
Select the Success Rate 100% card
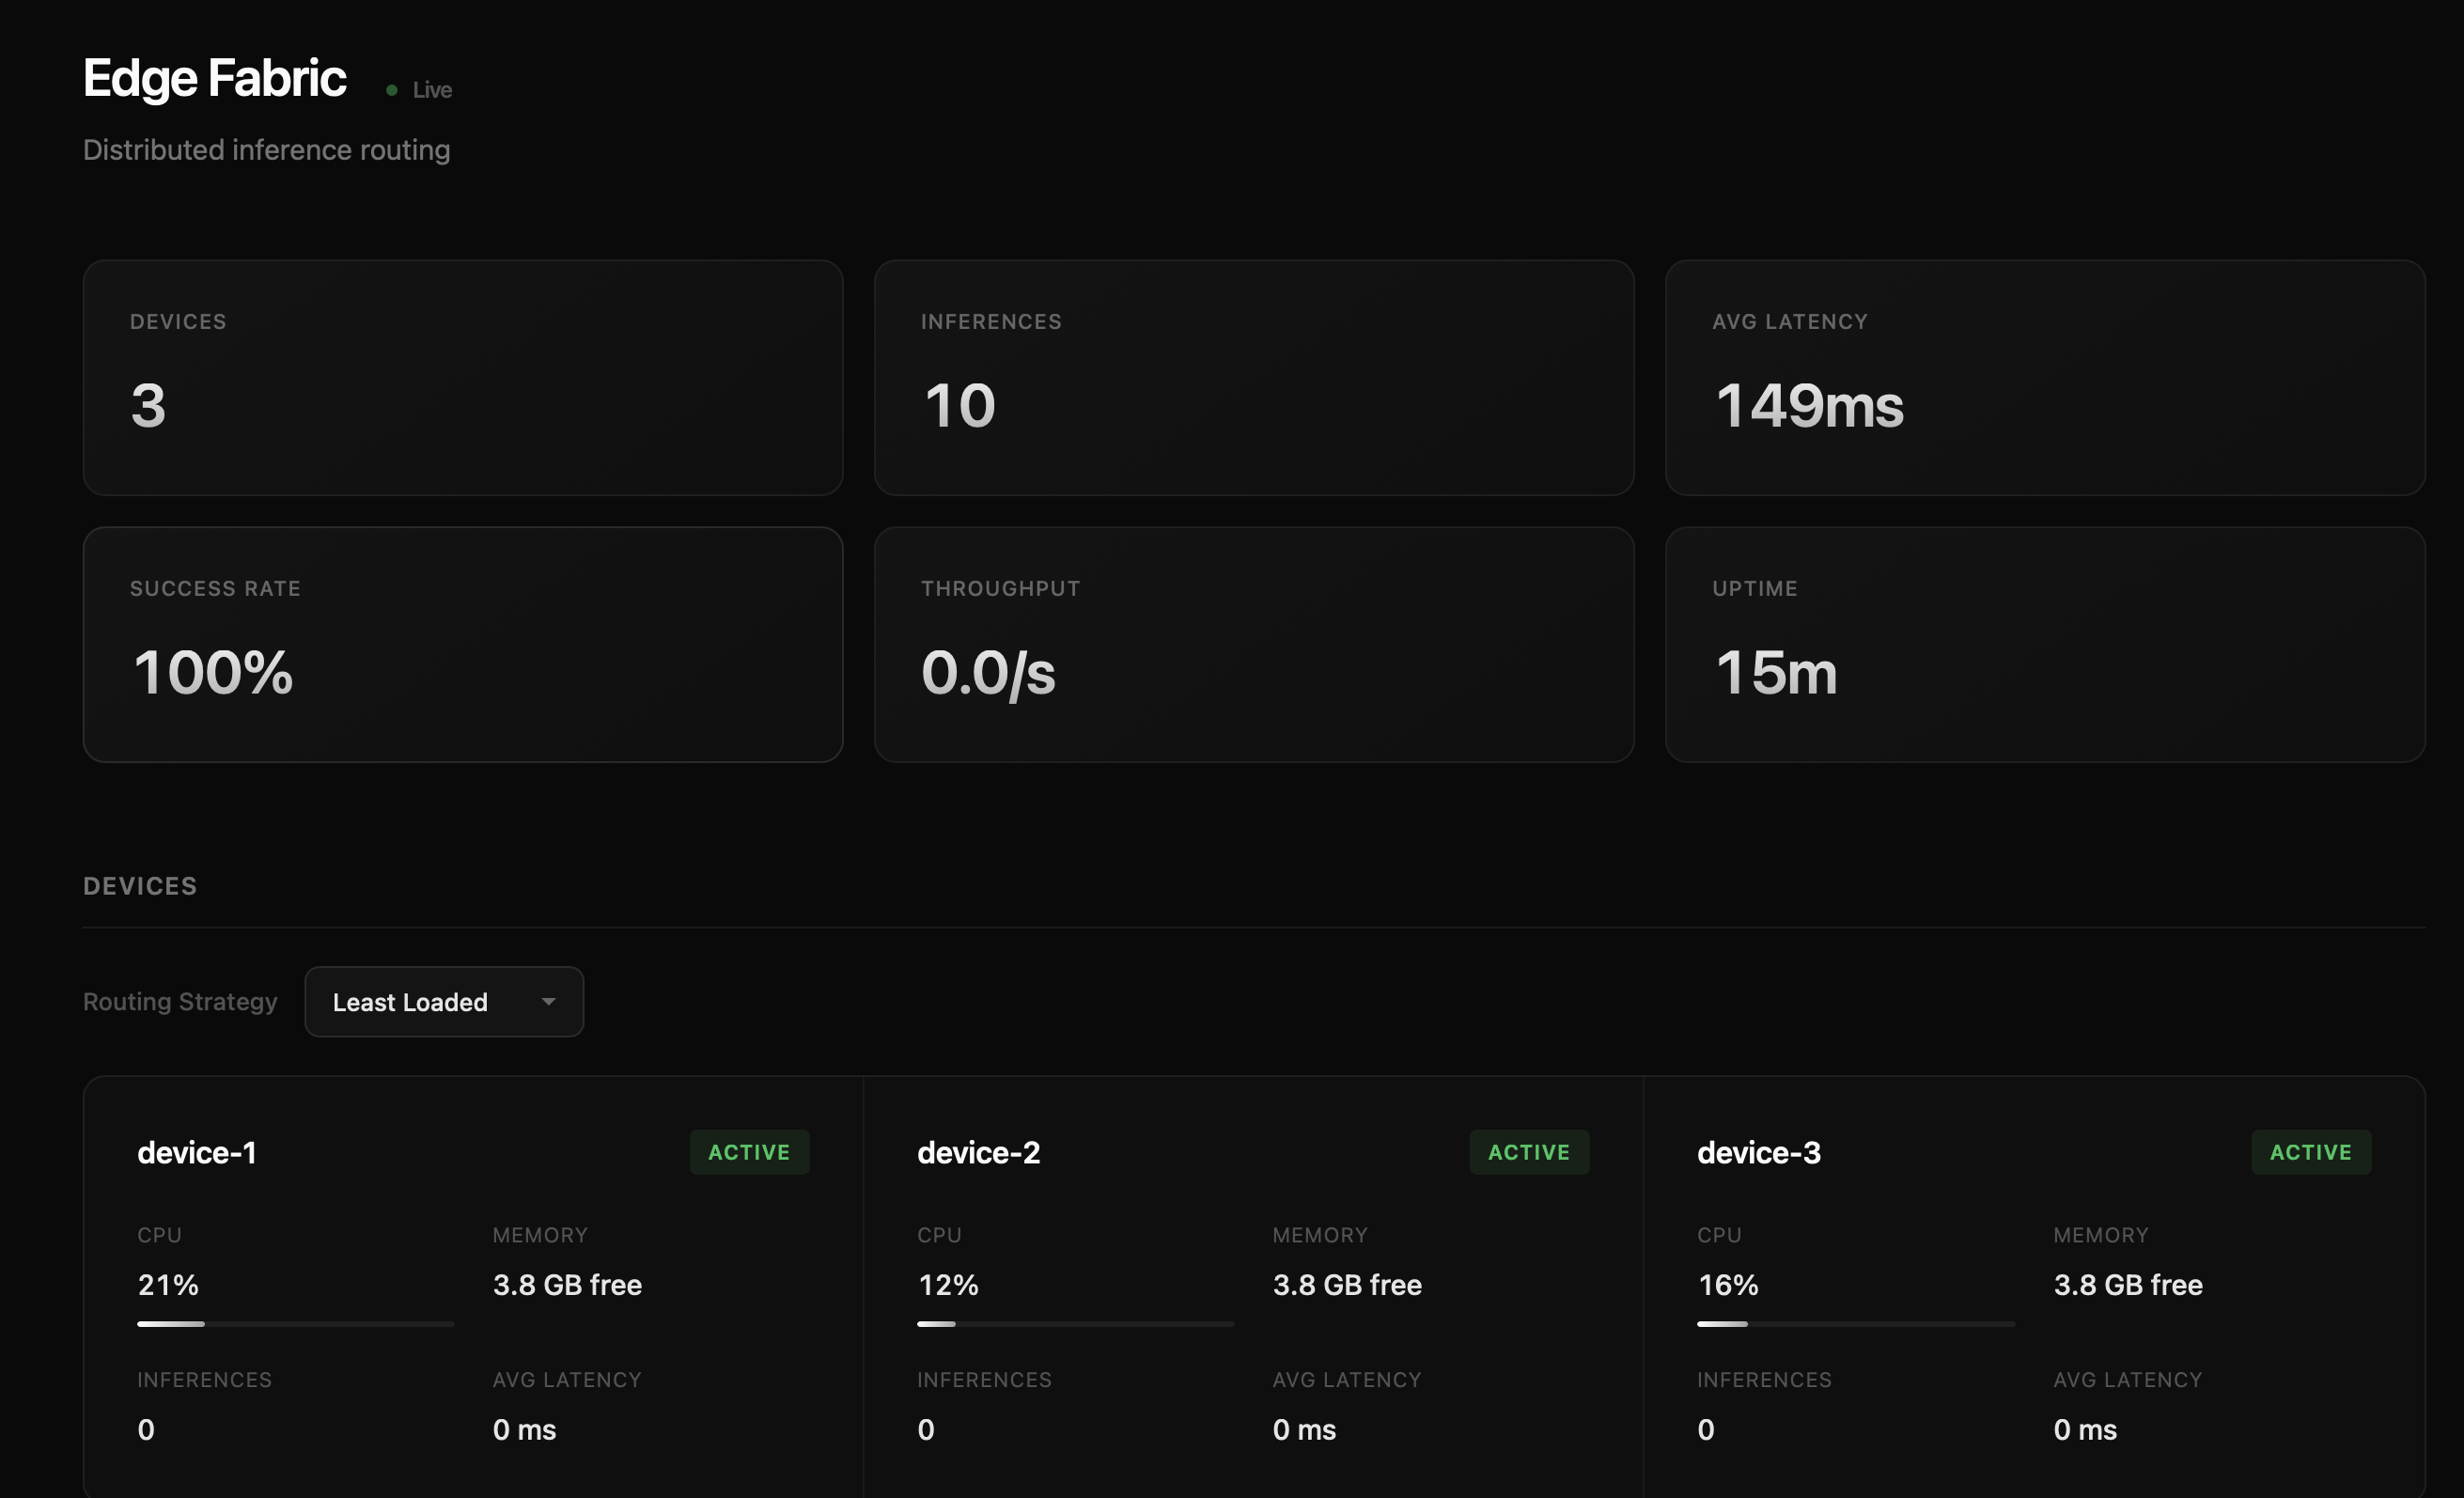(x=462, y=645)
